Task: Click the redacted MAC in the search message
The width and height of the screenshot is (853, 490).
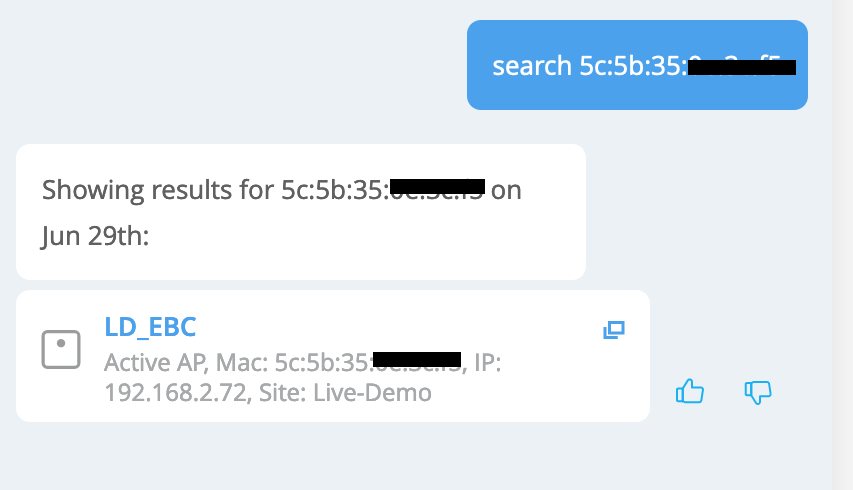Action: pos(742,67)
